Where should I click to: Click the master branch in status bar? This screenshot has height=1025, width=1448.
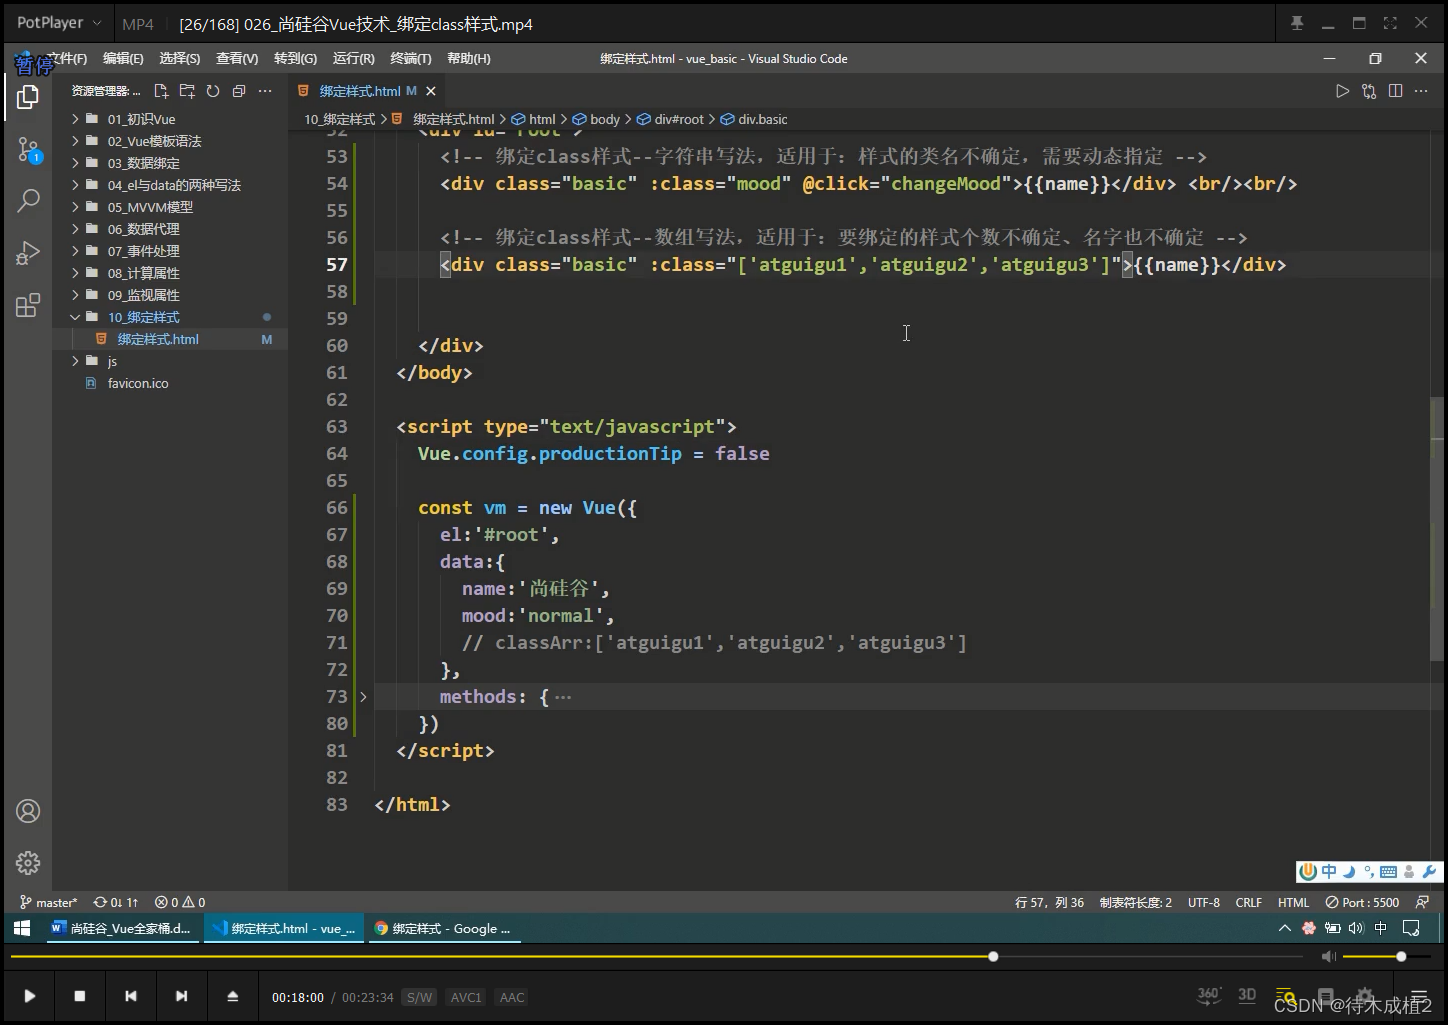pos(48,902)
